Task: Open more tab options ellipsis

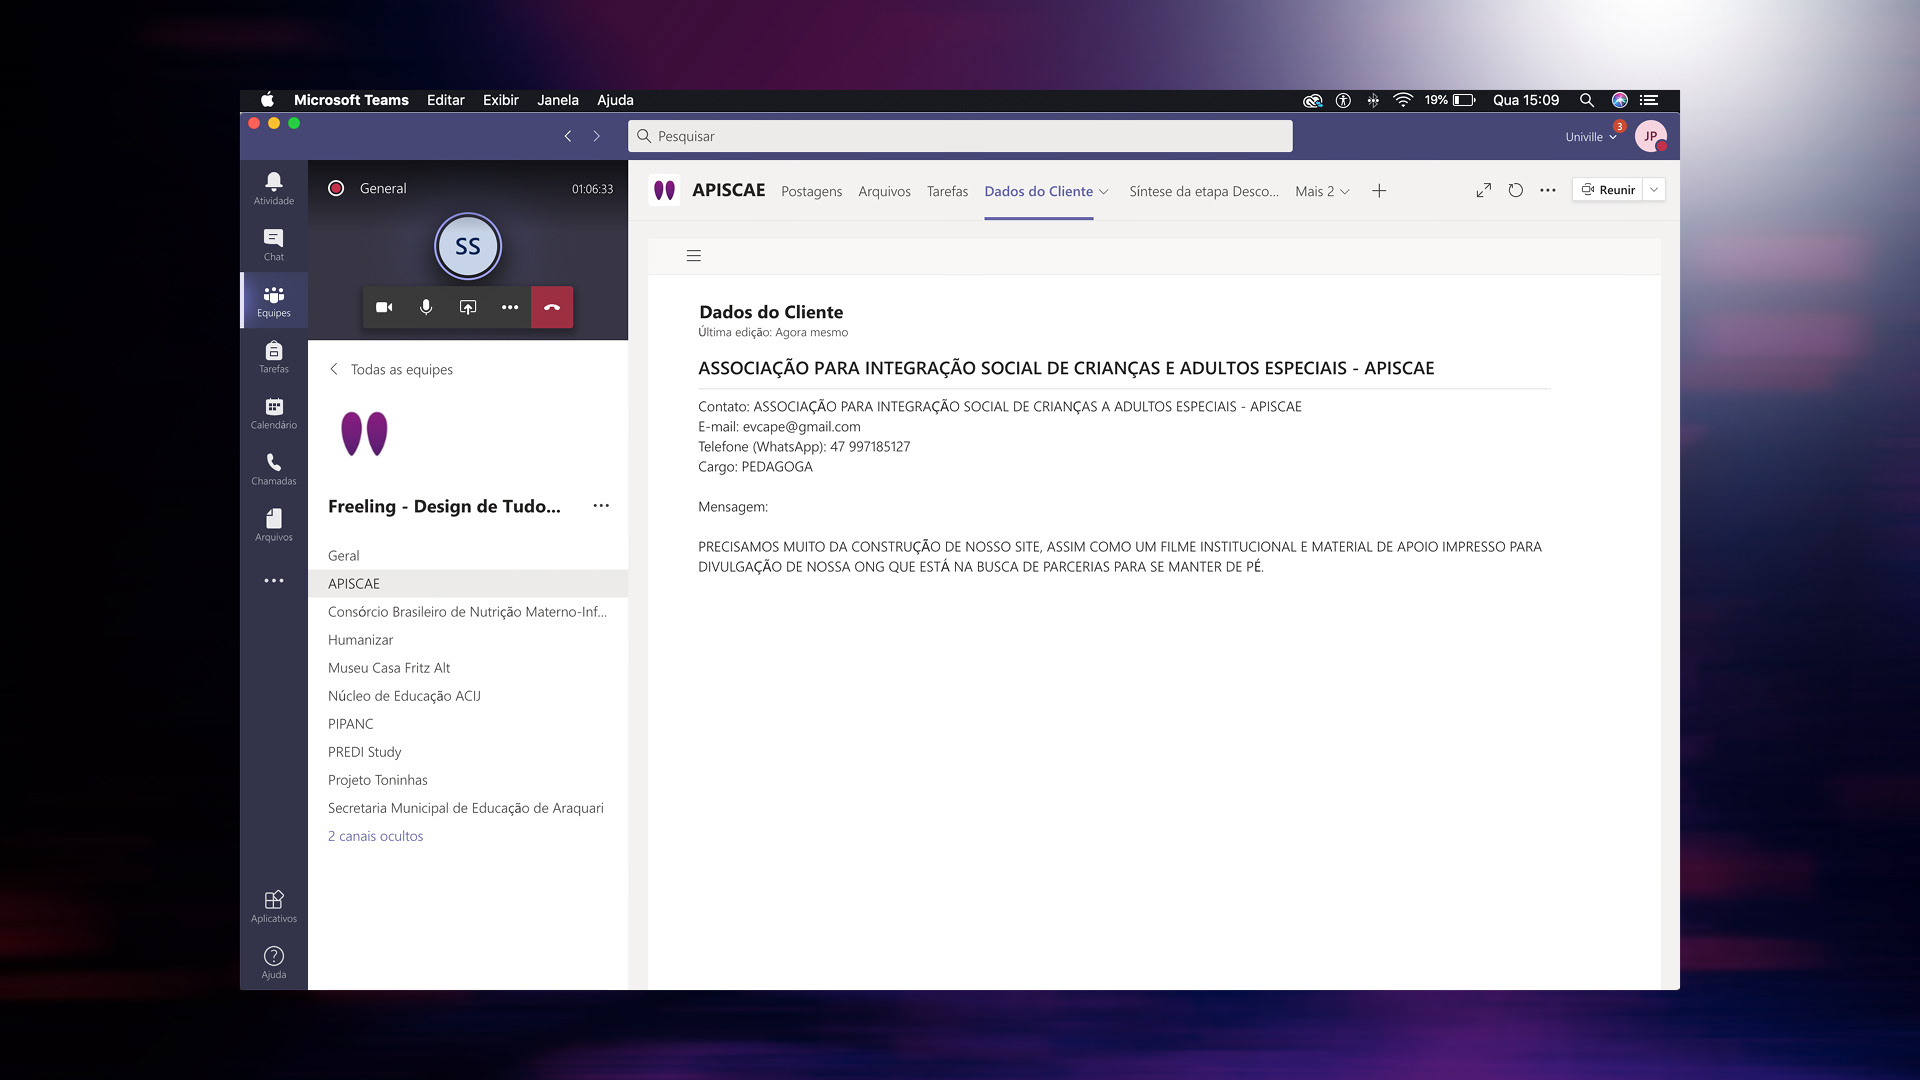Action: click(x=1548, y=190)
